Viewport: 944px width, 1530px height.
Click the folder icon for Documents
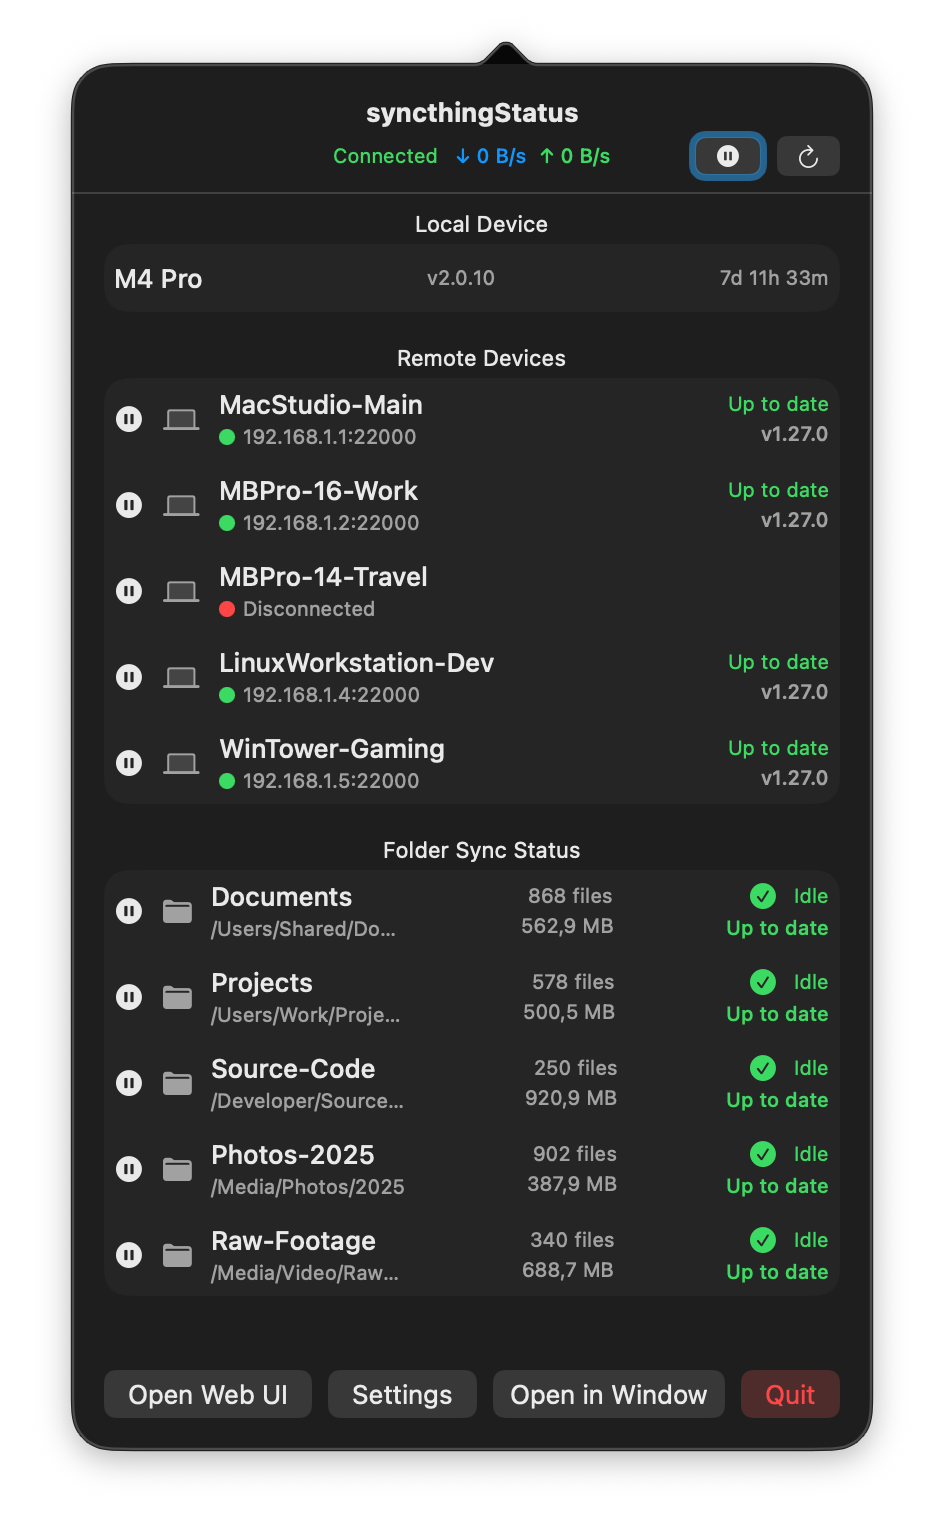(177, 910)
